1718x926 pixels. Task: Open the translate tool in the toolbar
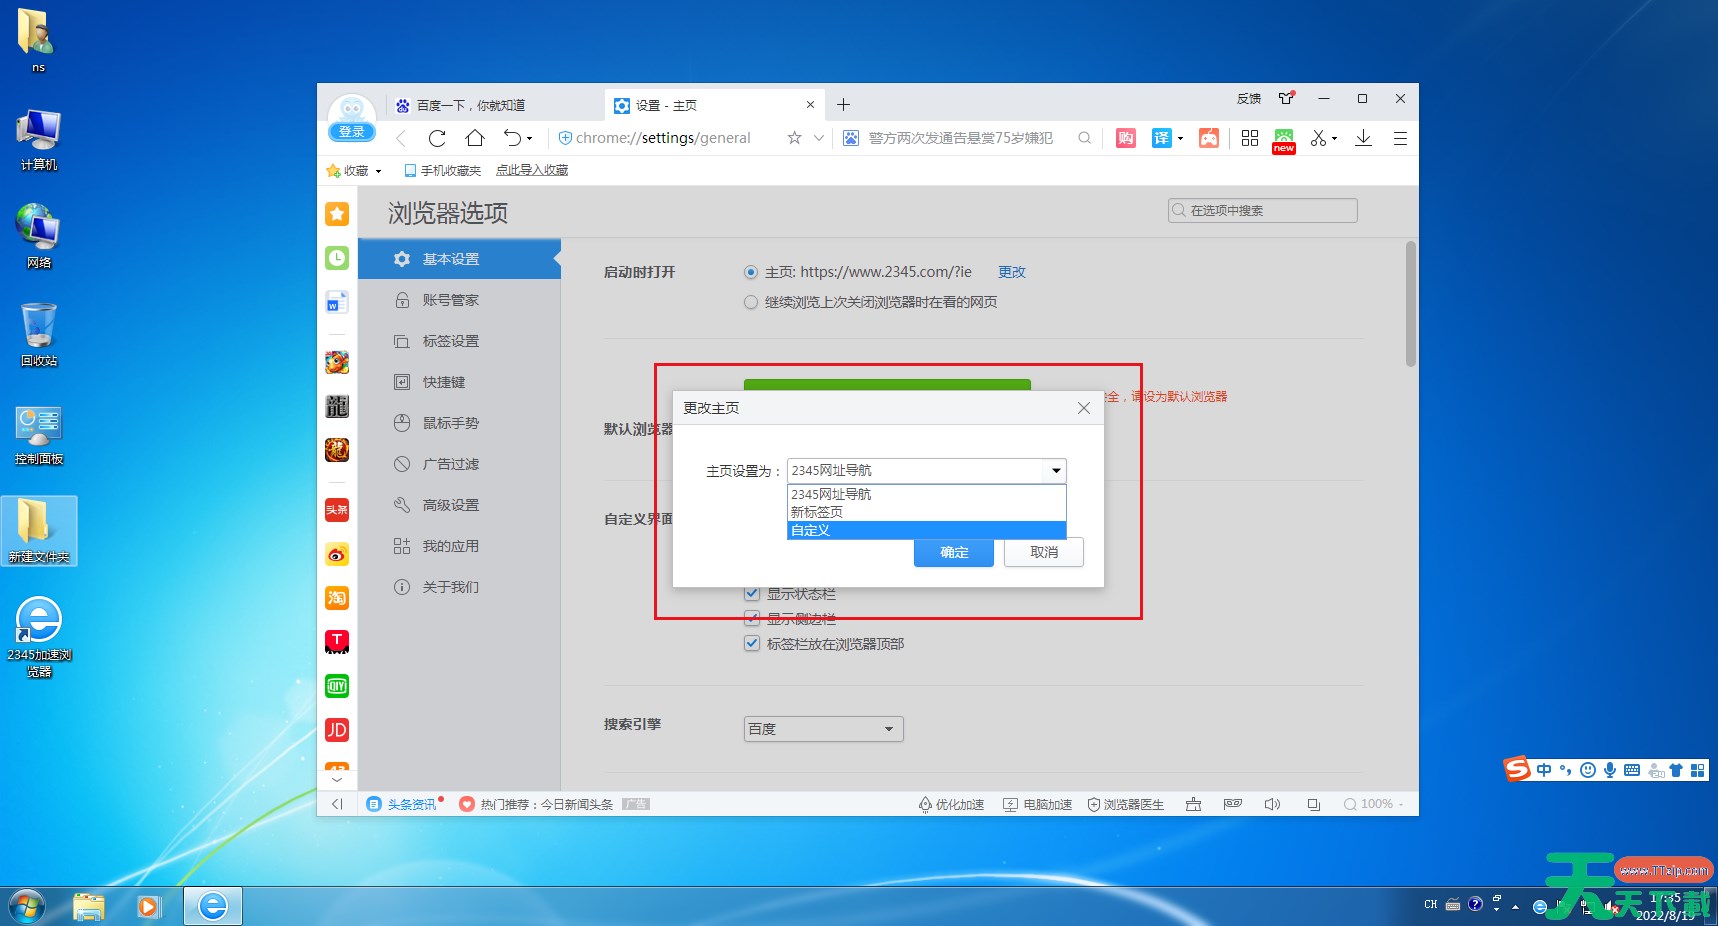(1163, 138)
